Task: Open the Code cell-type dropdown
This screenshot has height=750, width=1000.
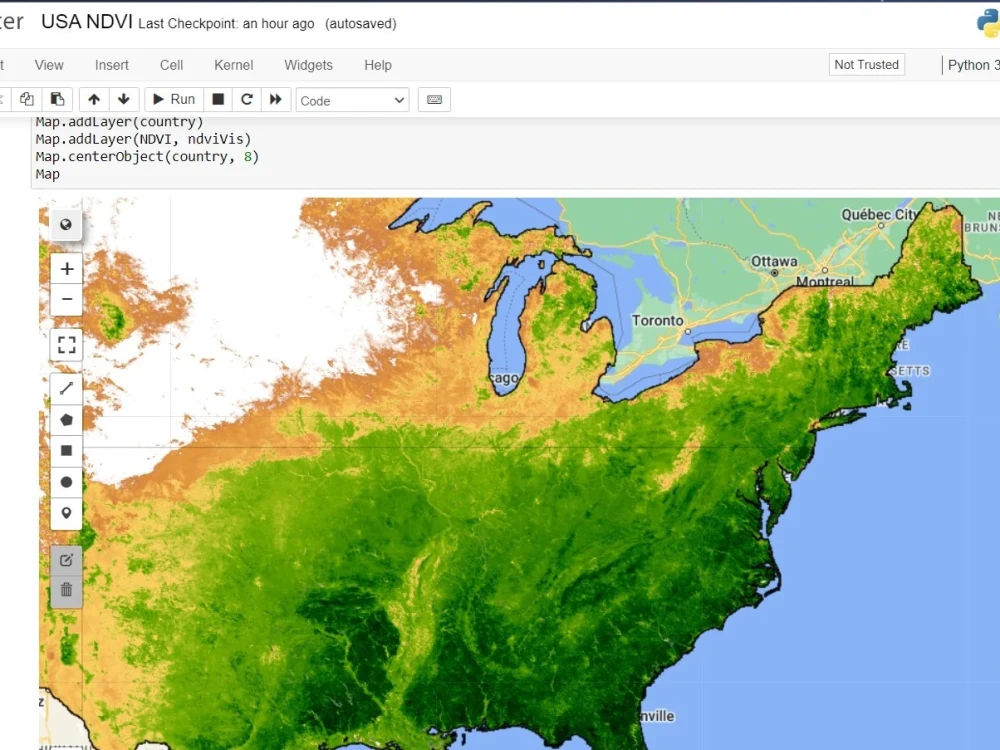Action: pyautogui.click(x=352, y=100)
